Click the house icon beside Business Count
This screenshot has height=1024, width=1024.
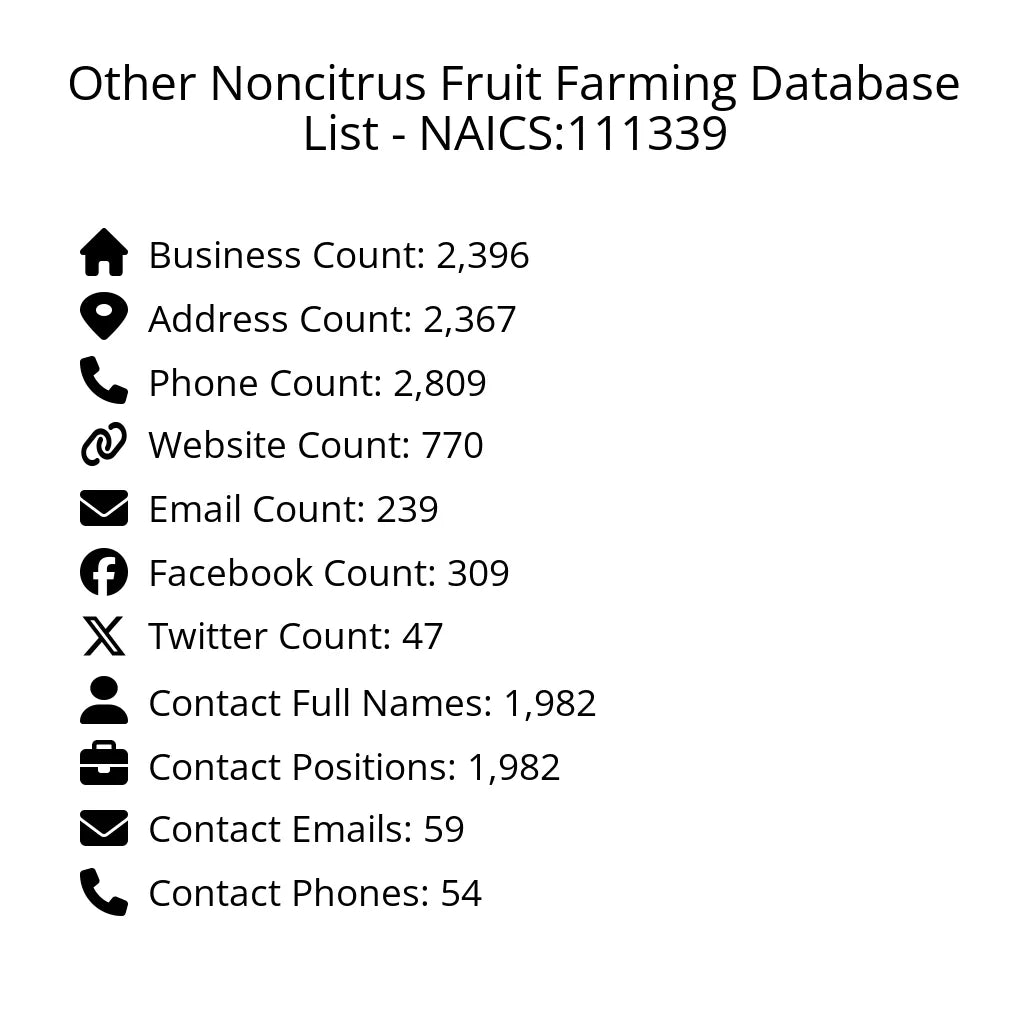coord(104,254)
